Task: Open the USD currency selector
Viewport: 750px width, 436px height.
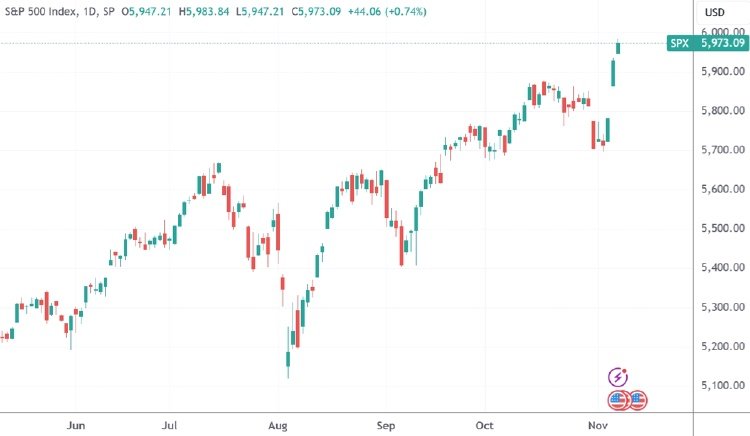Action: coord(715,12)
